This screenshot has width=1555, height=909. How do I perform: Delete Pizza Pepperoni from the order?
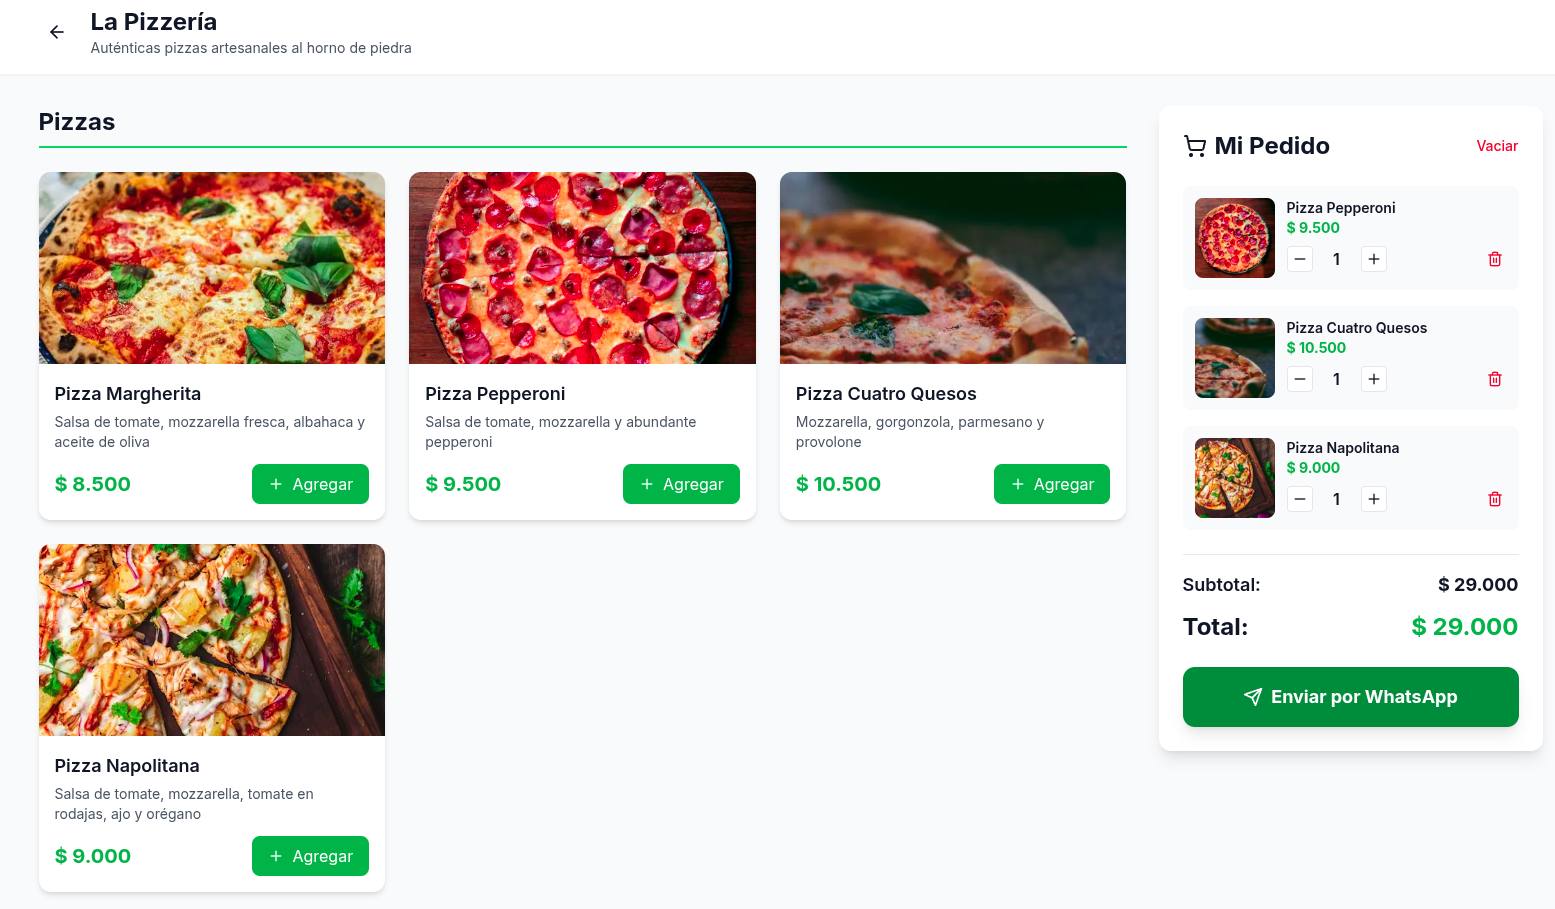click(x=1494, y=259)
